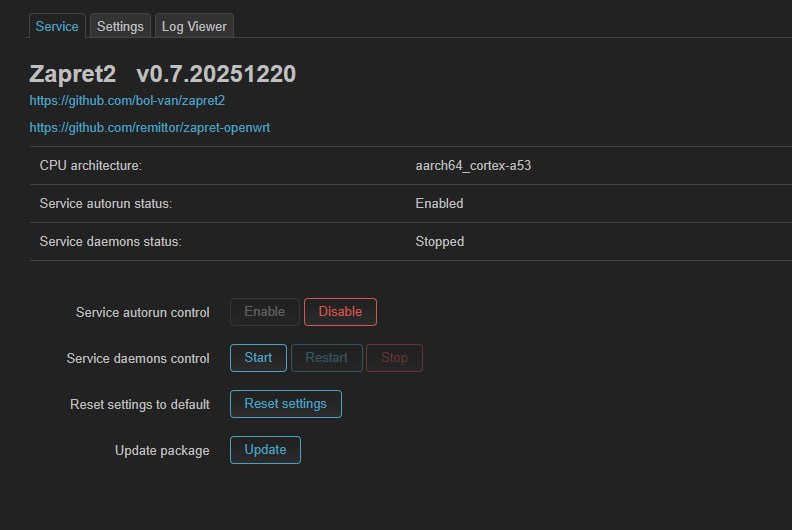Click the 'CPU architecture:' label
Viewport: 792px width, 530px height.
coord(90,166)
